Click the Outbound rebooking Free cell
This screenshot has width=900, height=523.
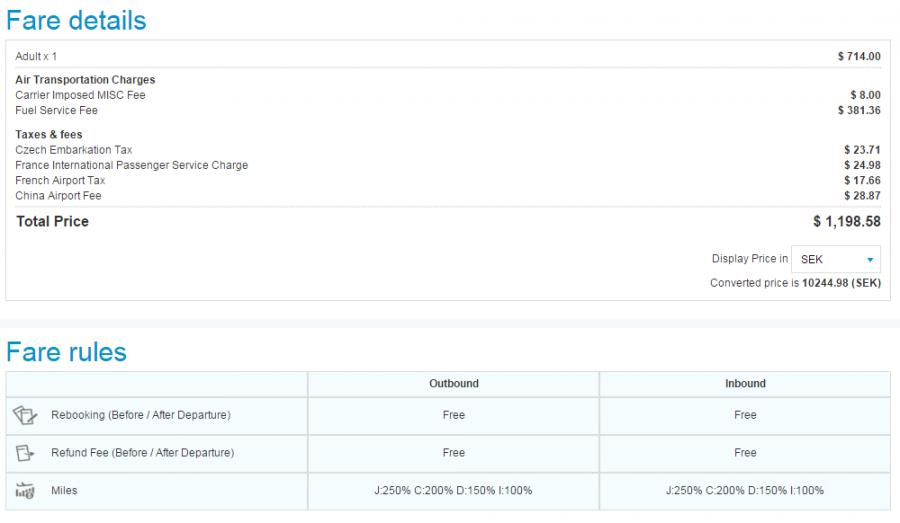tap(453, 415)
